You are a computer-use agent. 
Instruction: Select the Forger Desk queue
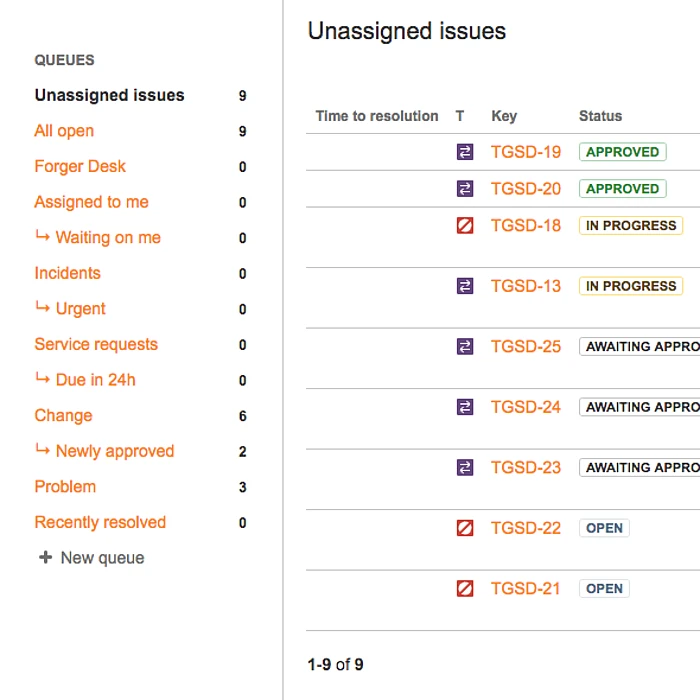[x=80, y=167]
